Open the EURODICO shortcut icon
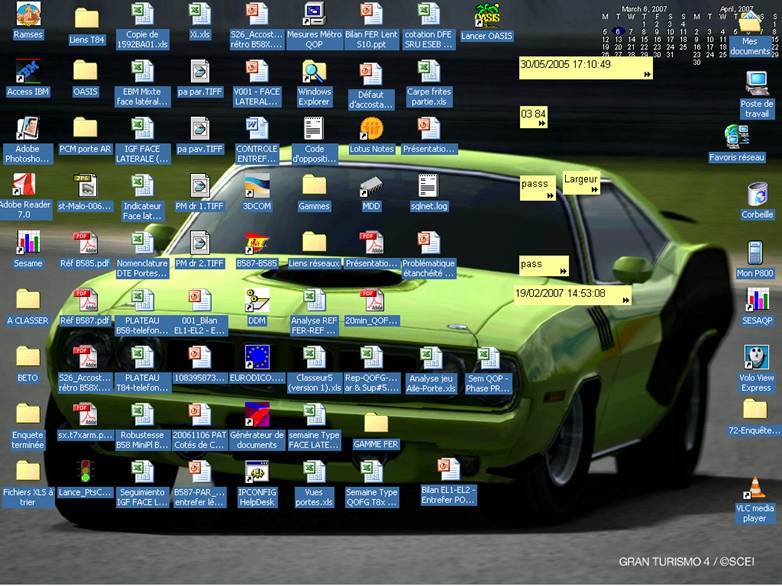 (x=257, y=358)
